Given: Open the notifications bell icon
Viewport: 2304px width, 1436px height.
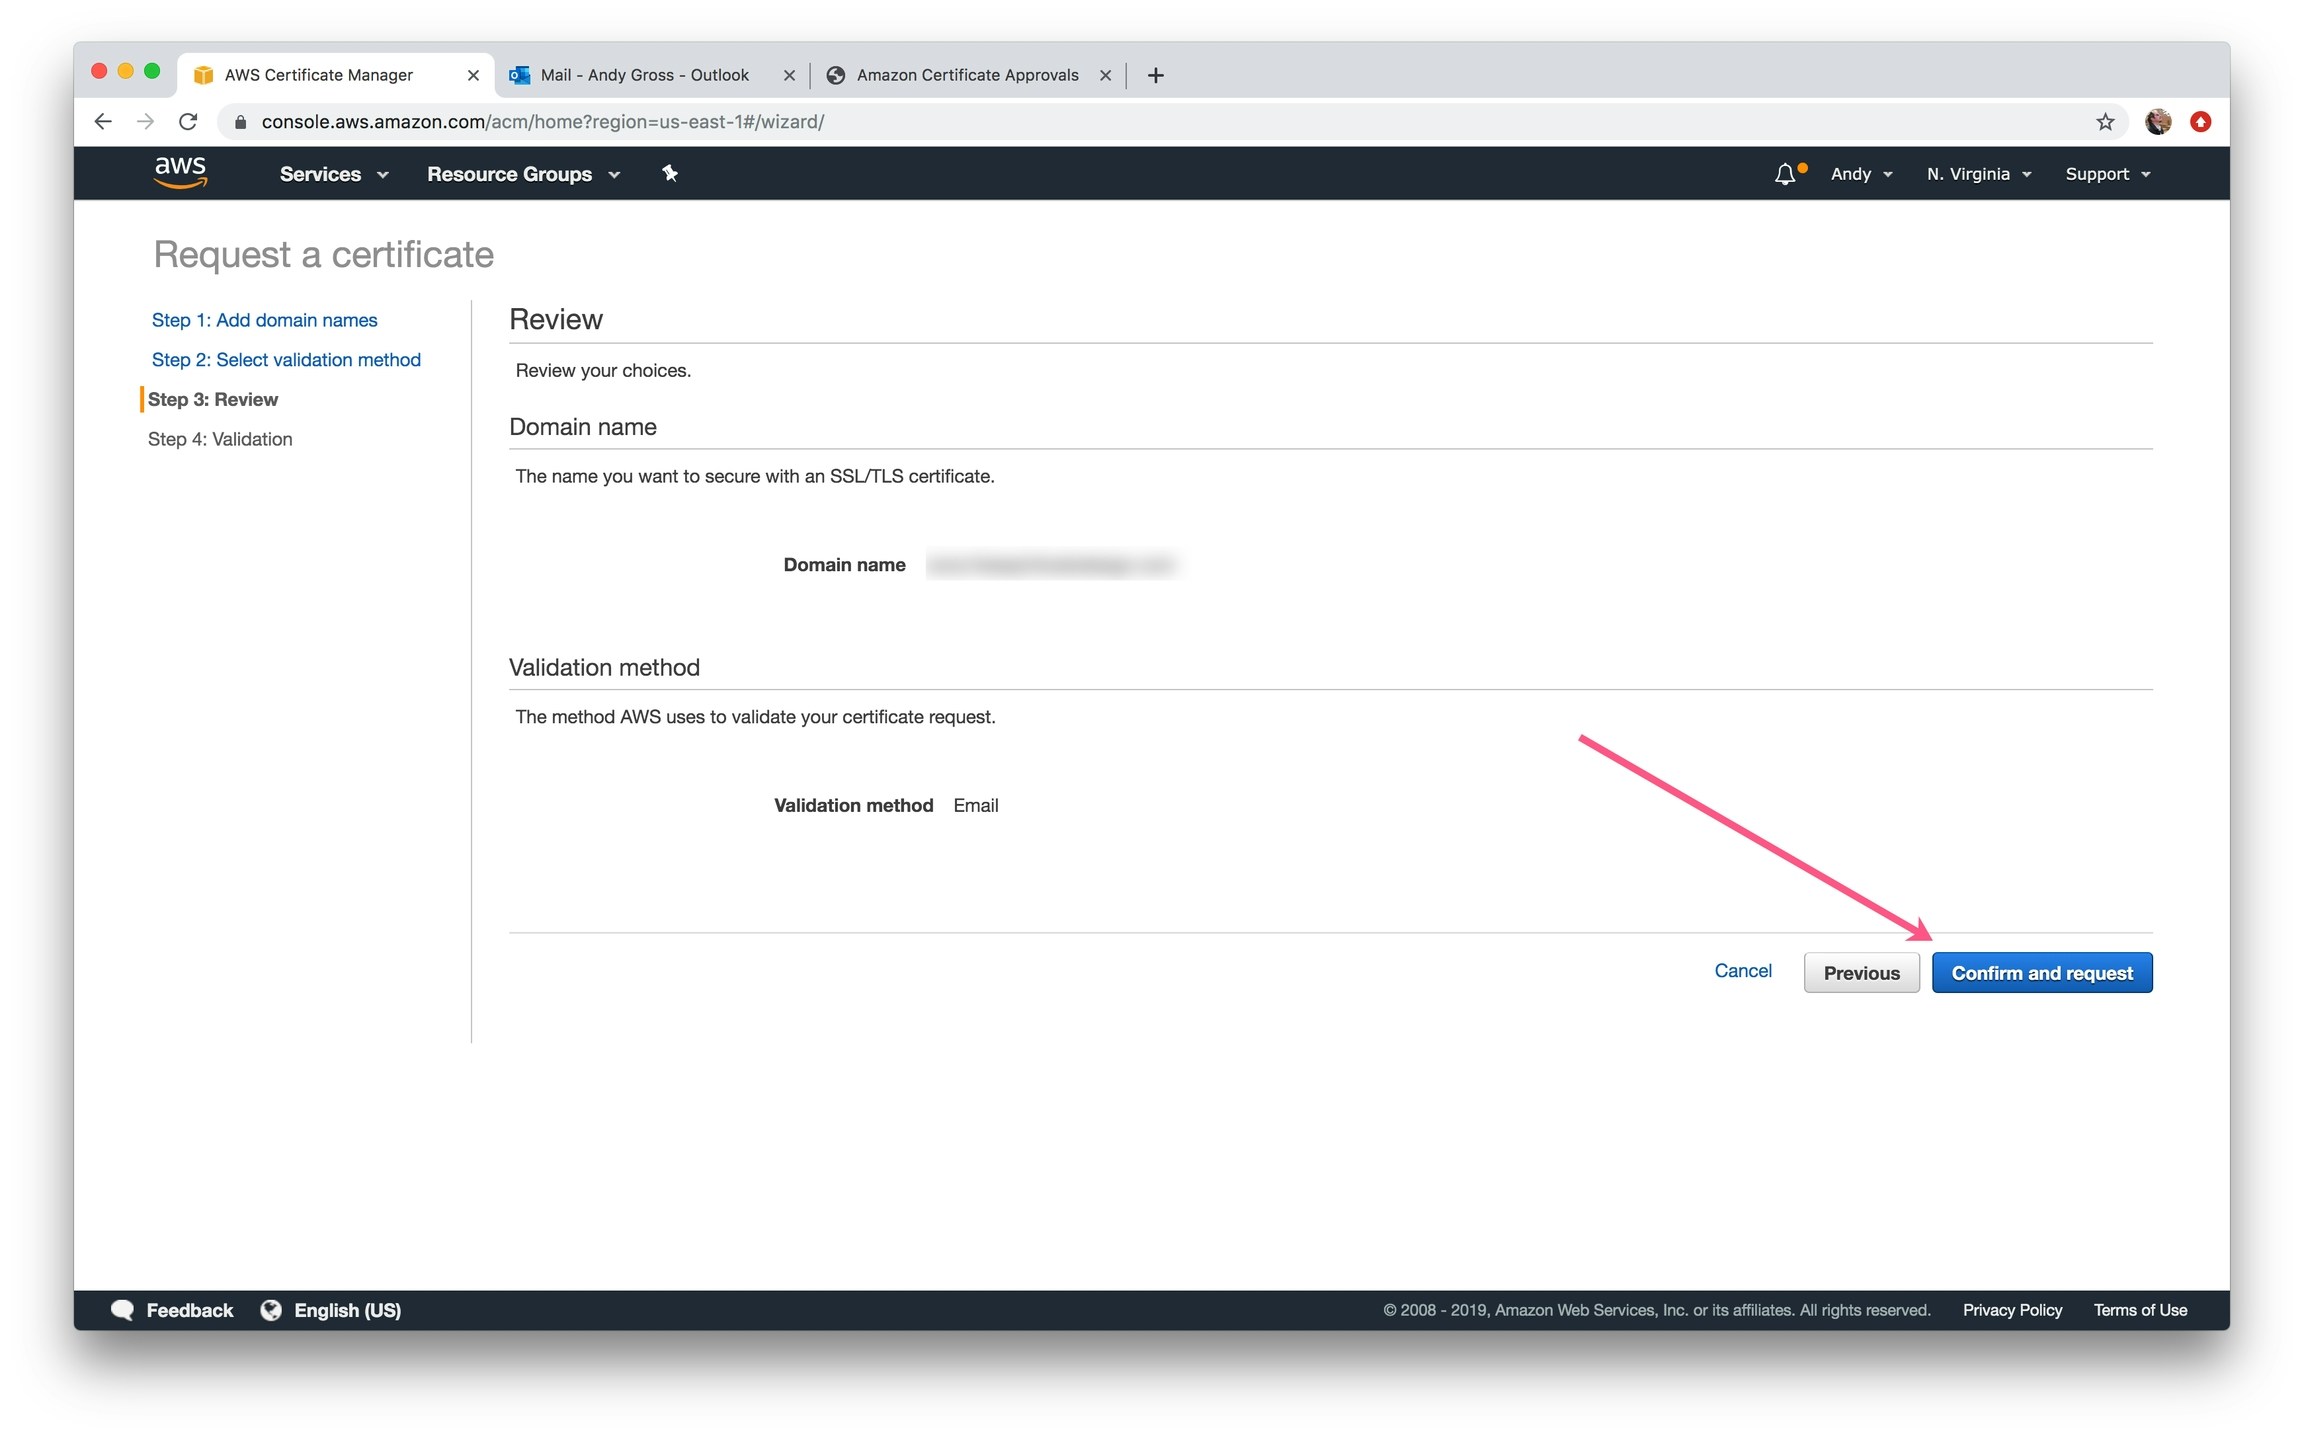Looking at the screenshot, I should 1785,174.
